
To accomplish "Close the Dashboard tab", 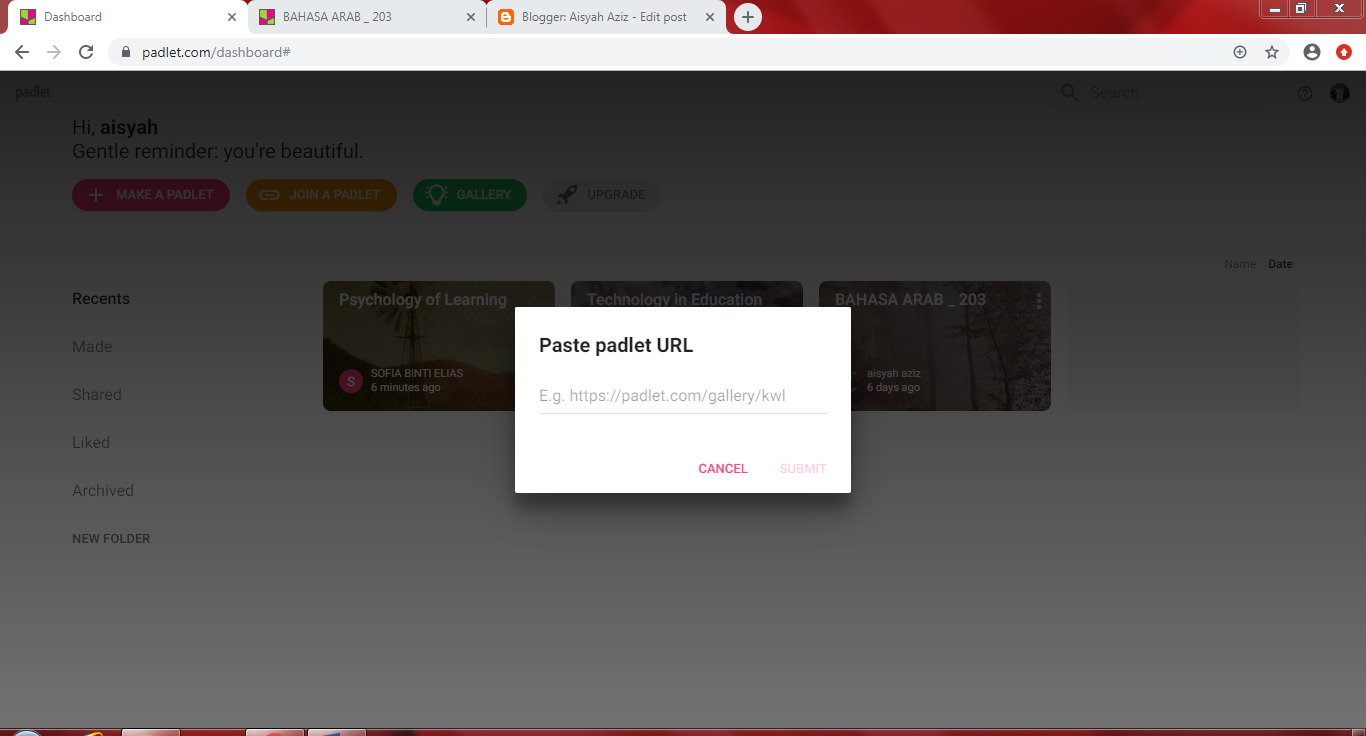I will pos(232,17).
